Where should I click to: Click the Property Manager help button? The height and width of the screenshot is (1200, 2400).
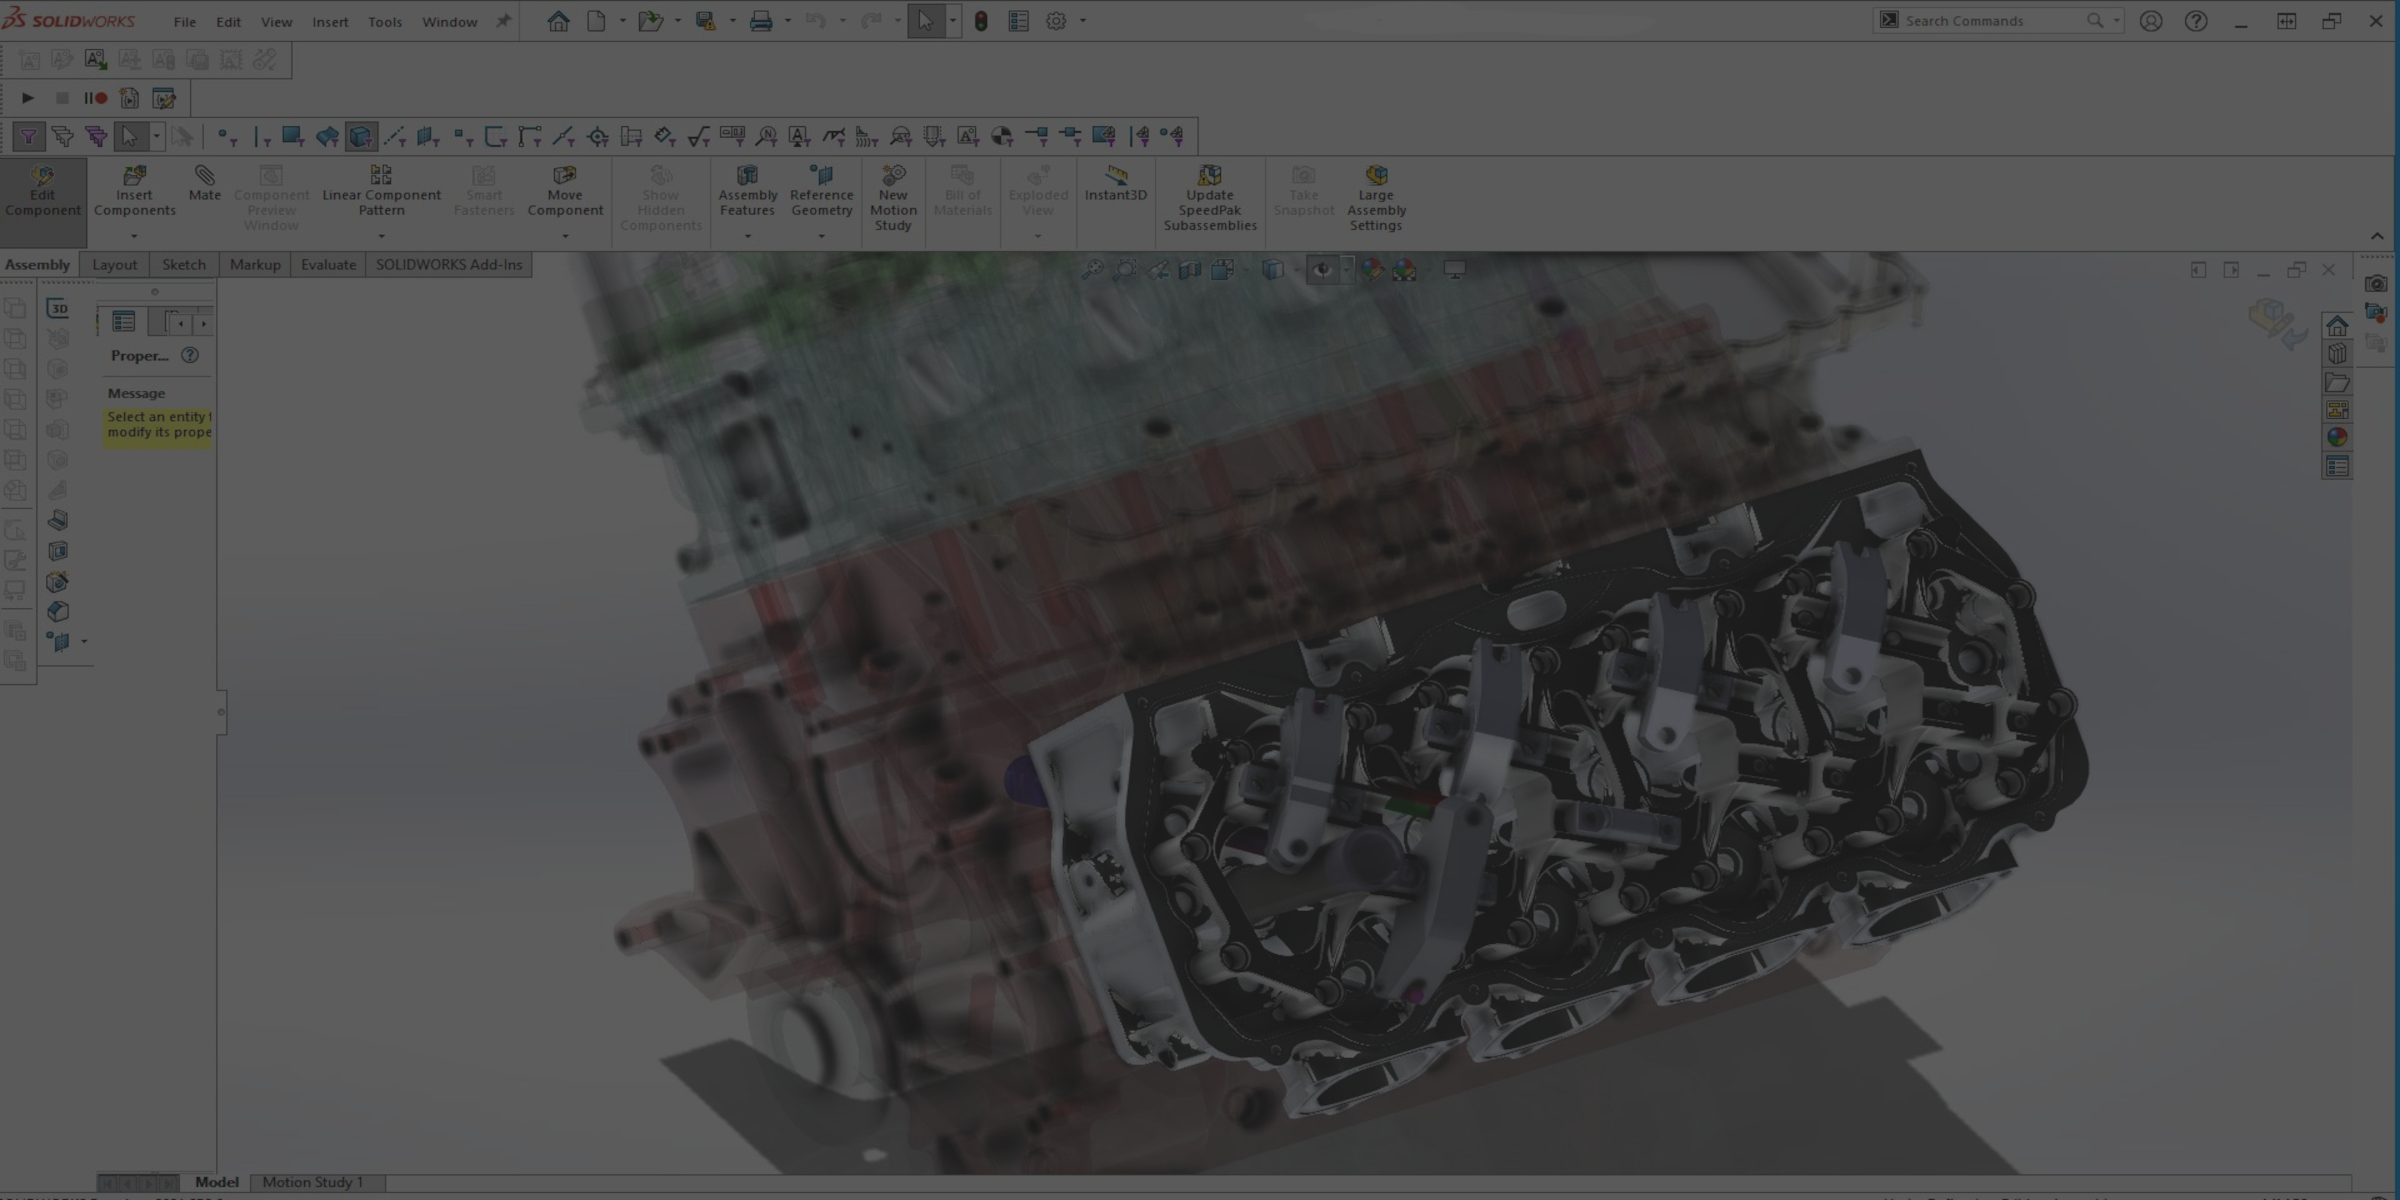(x=190, y=355)
